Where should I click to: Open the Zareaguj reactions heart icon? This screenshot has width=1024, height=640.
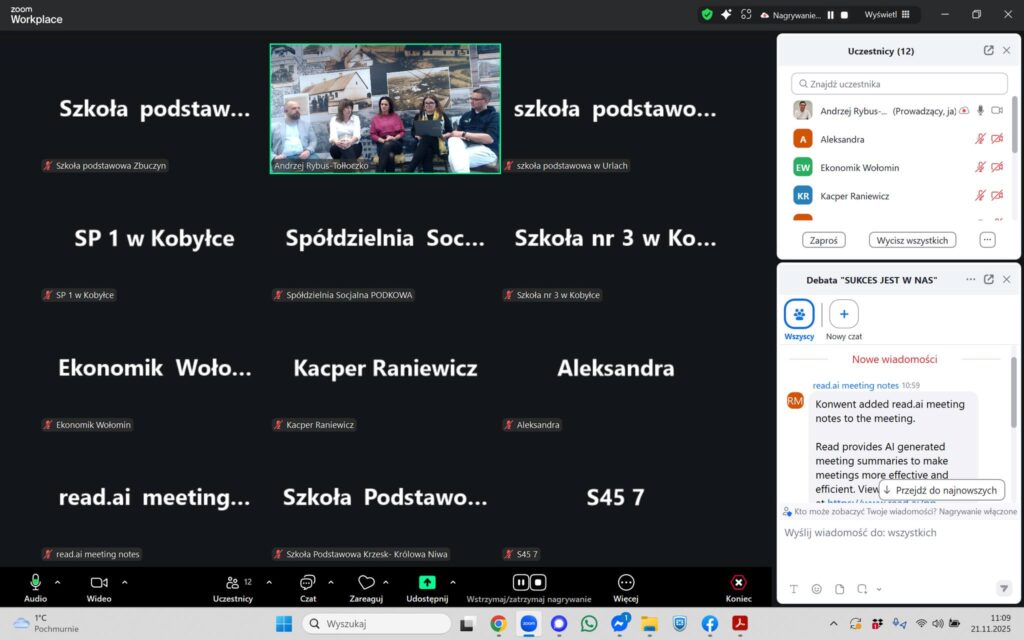(366, 582)
